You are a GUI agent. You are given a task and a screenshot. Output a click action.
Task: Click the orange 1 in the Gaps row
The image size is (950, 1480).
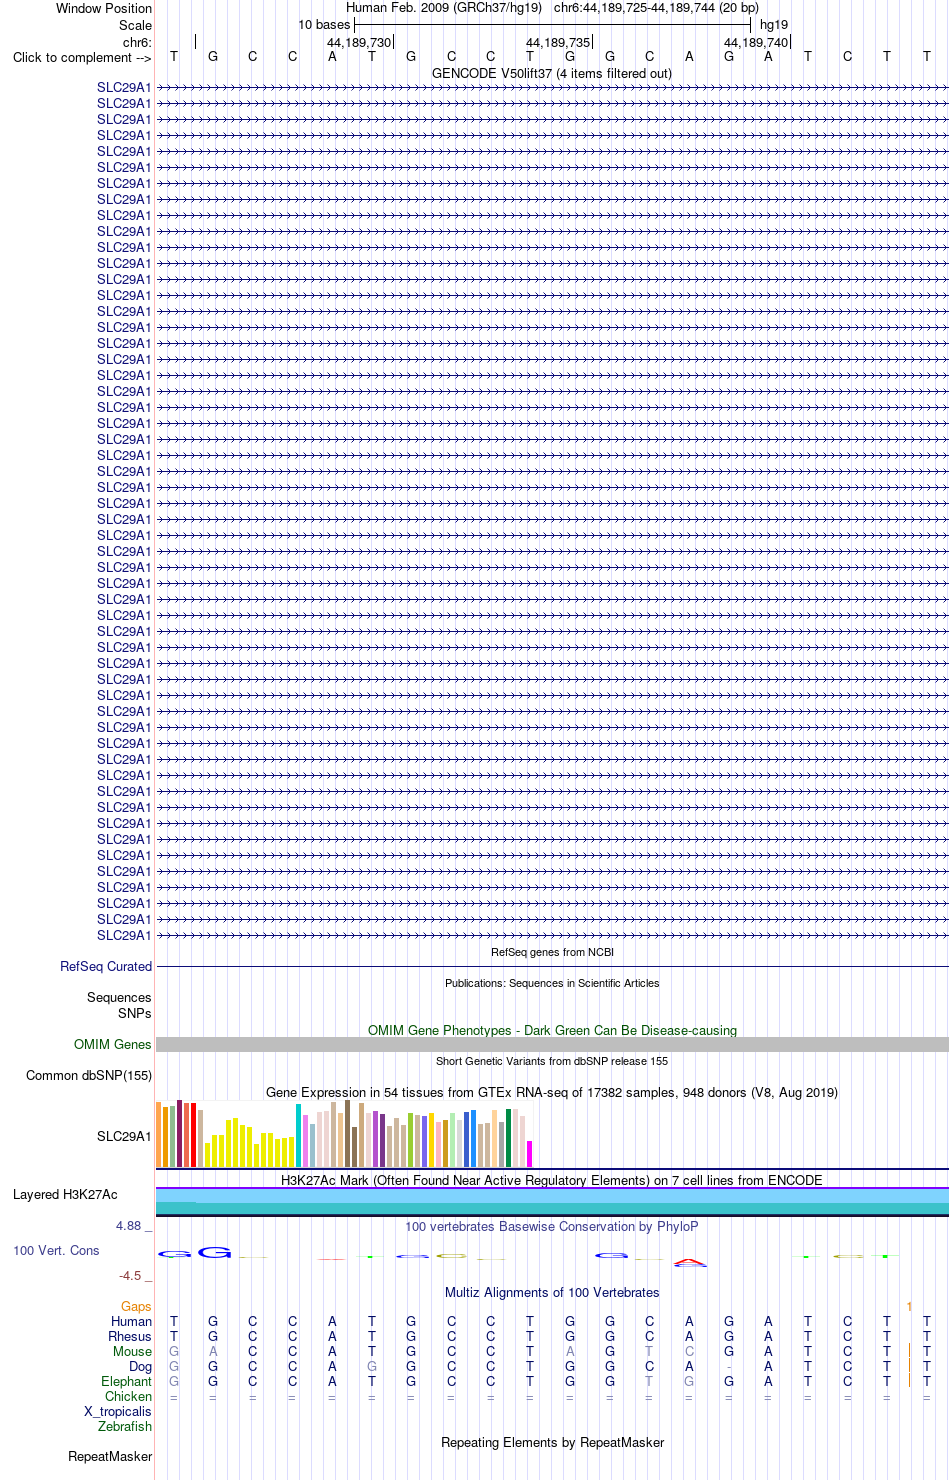(909, 1306)
